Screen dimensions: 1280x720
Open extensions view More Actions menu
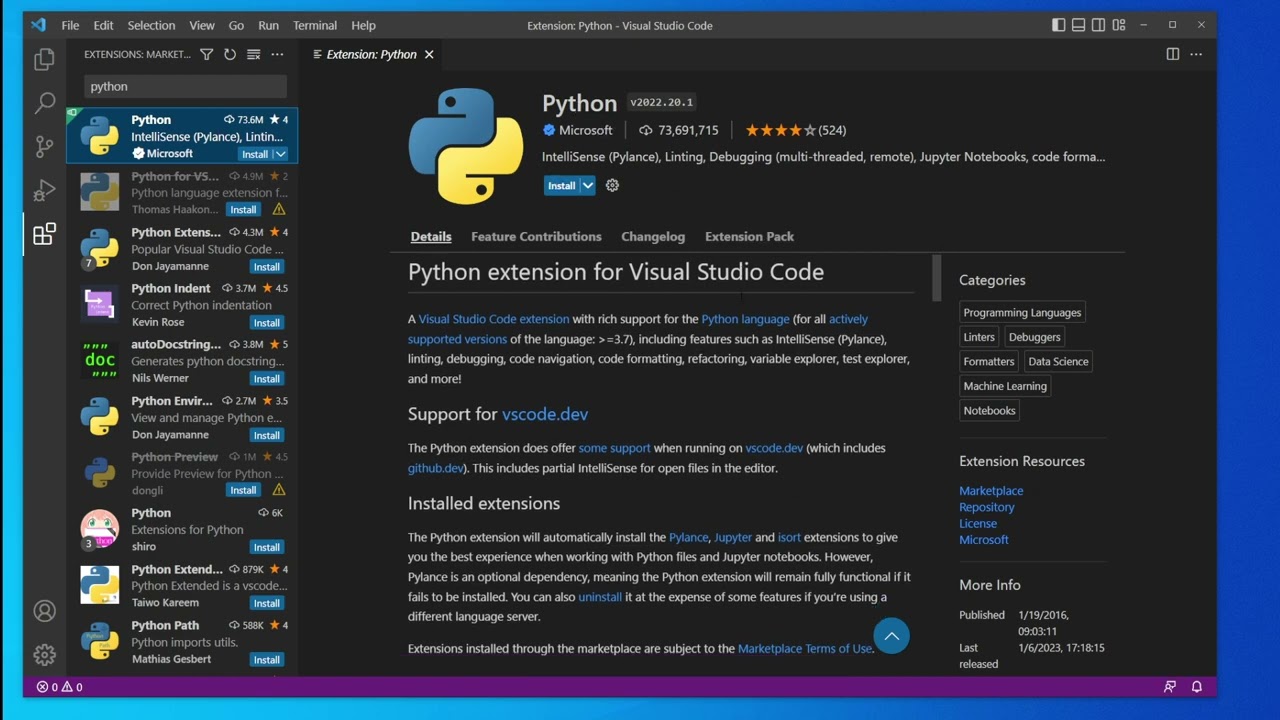(x=277, y=54)
